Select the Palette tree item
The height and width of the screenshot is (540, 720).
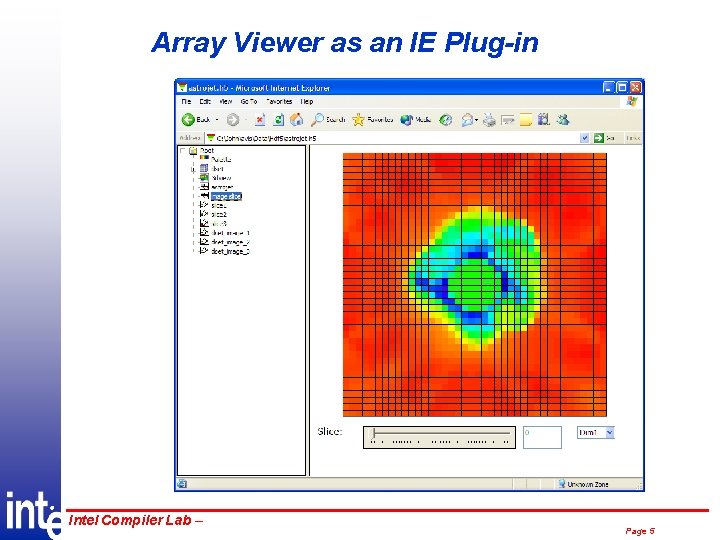point(221,159)
